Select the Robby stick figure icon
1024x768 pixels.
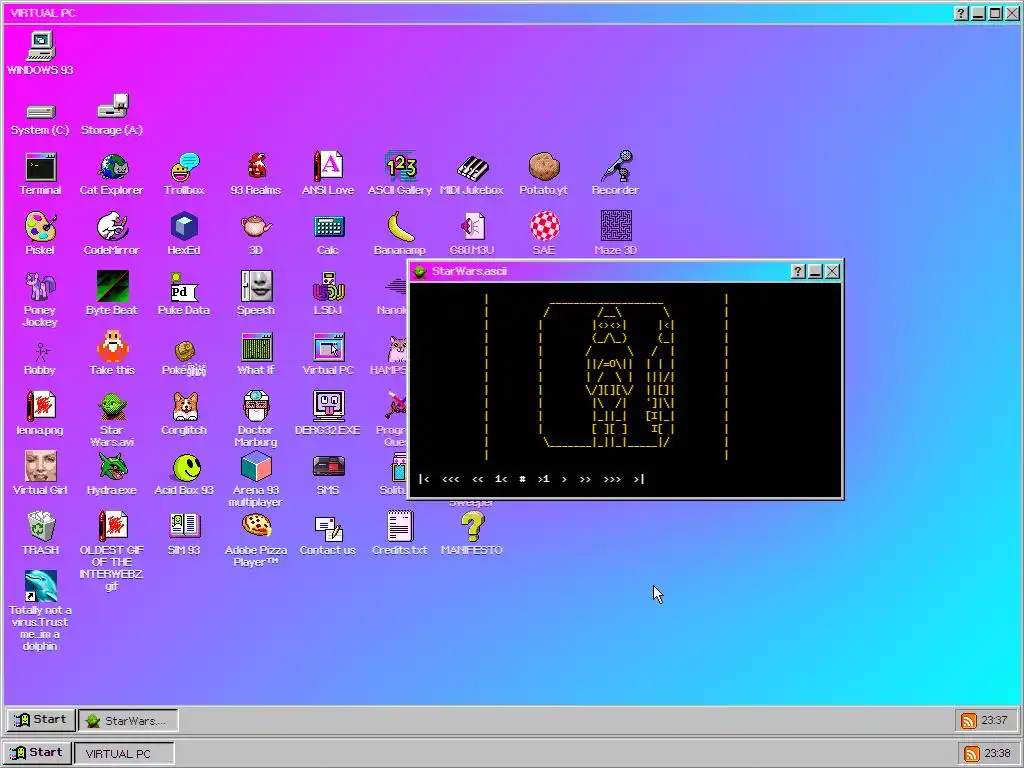[x=40, y=351]
